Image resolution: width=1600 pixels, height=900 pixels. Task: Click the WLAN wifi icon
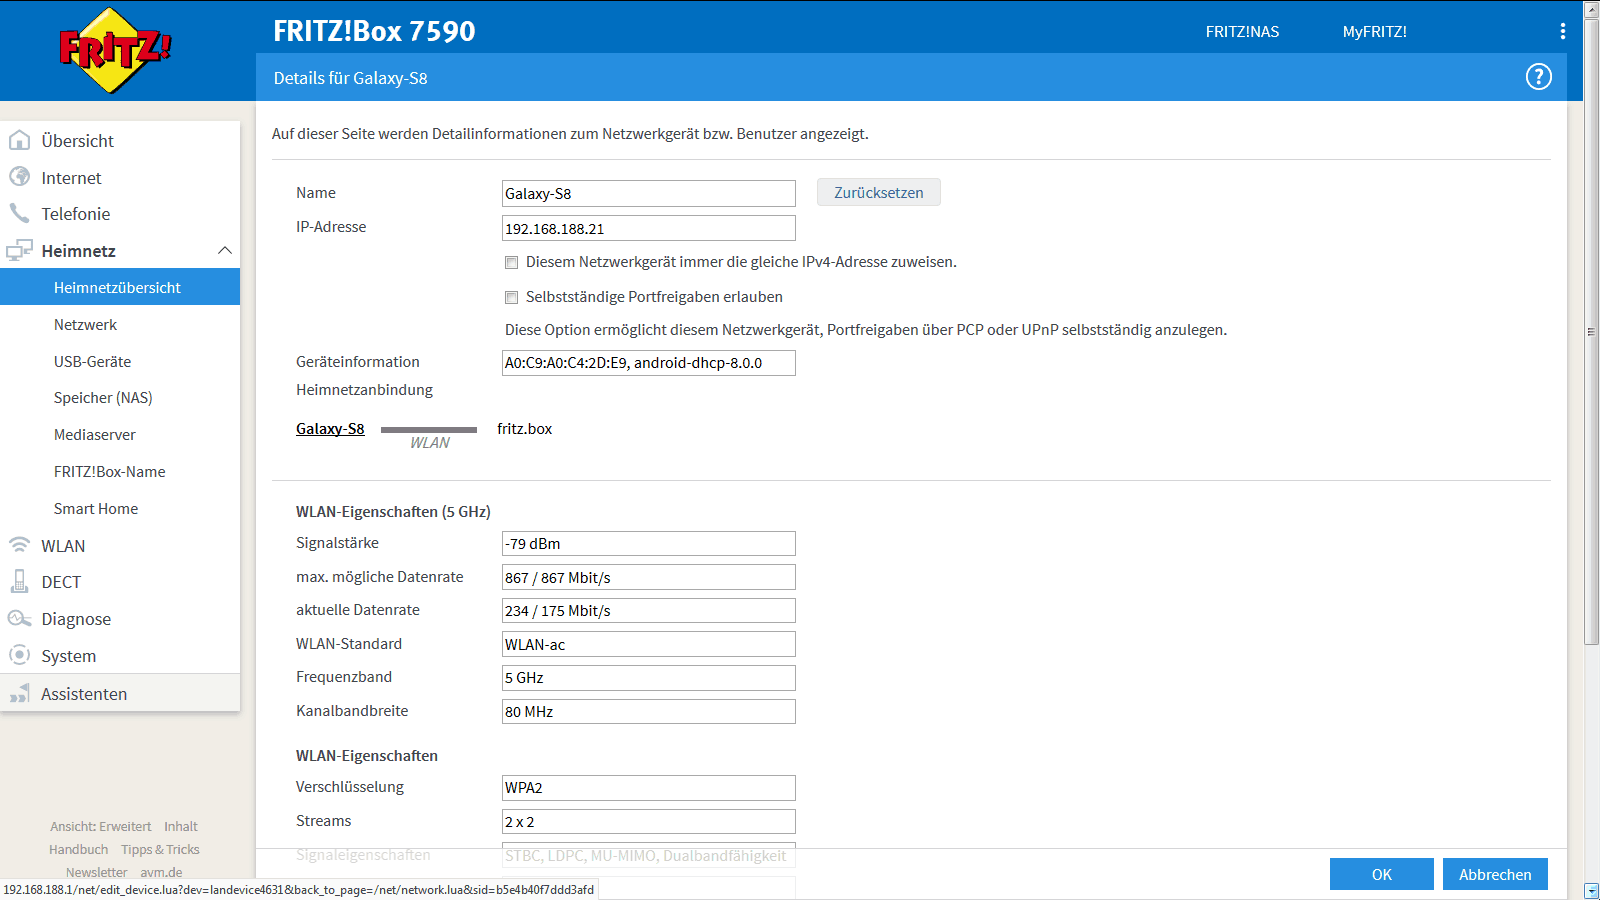19,545
